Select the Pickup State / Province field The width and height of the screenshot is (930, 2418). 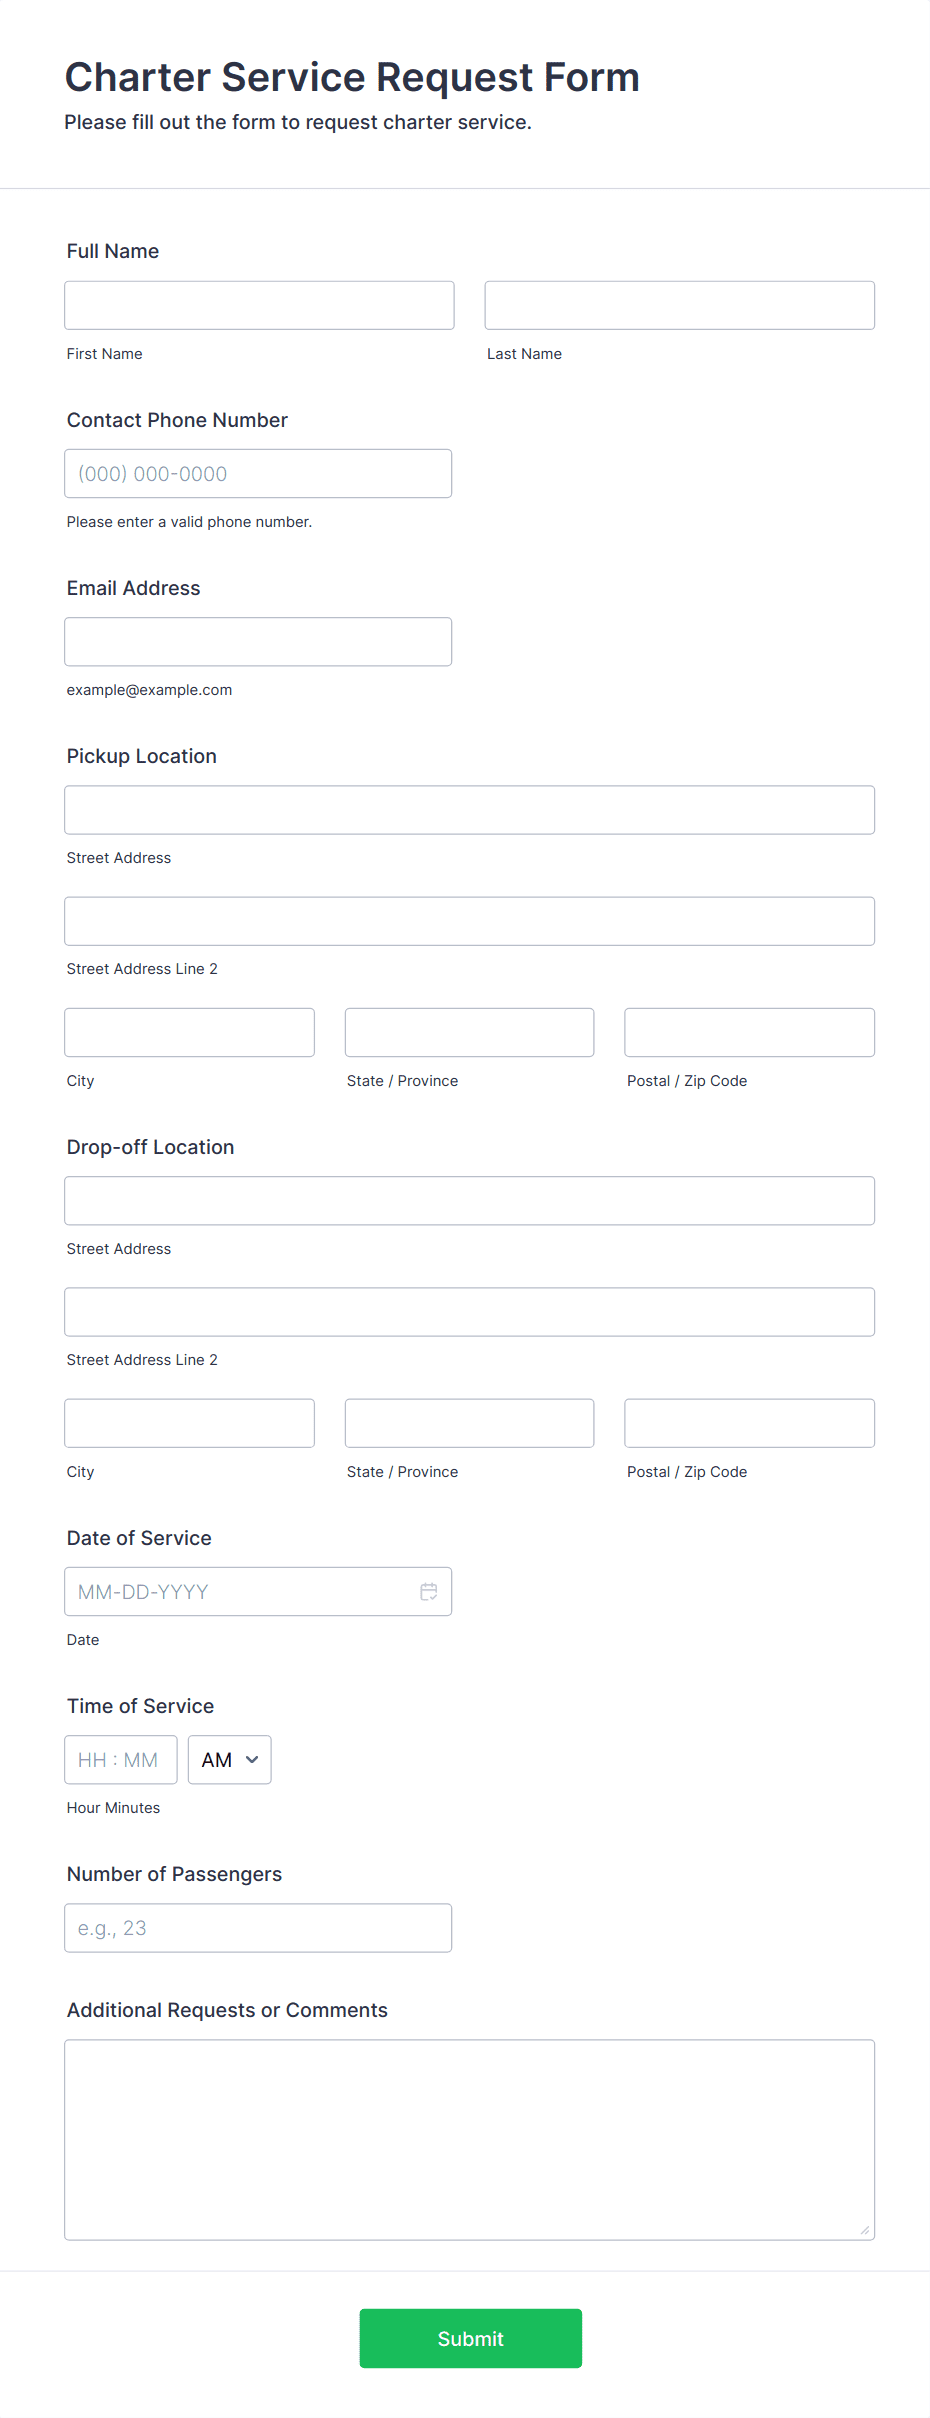(x=469, y=1032)
